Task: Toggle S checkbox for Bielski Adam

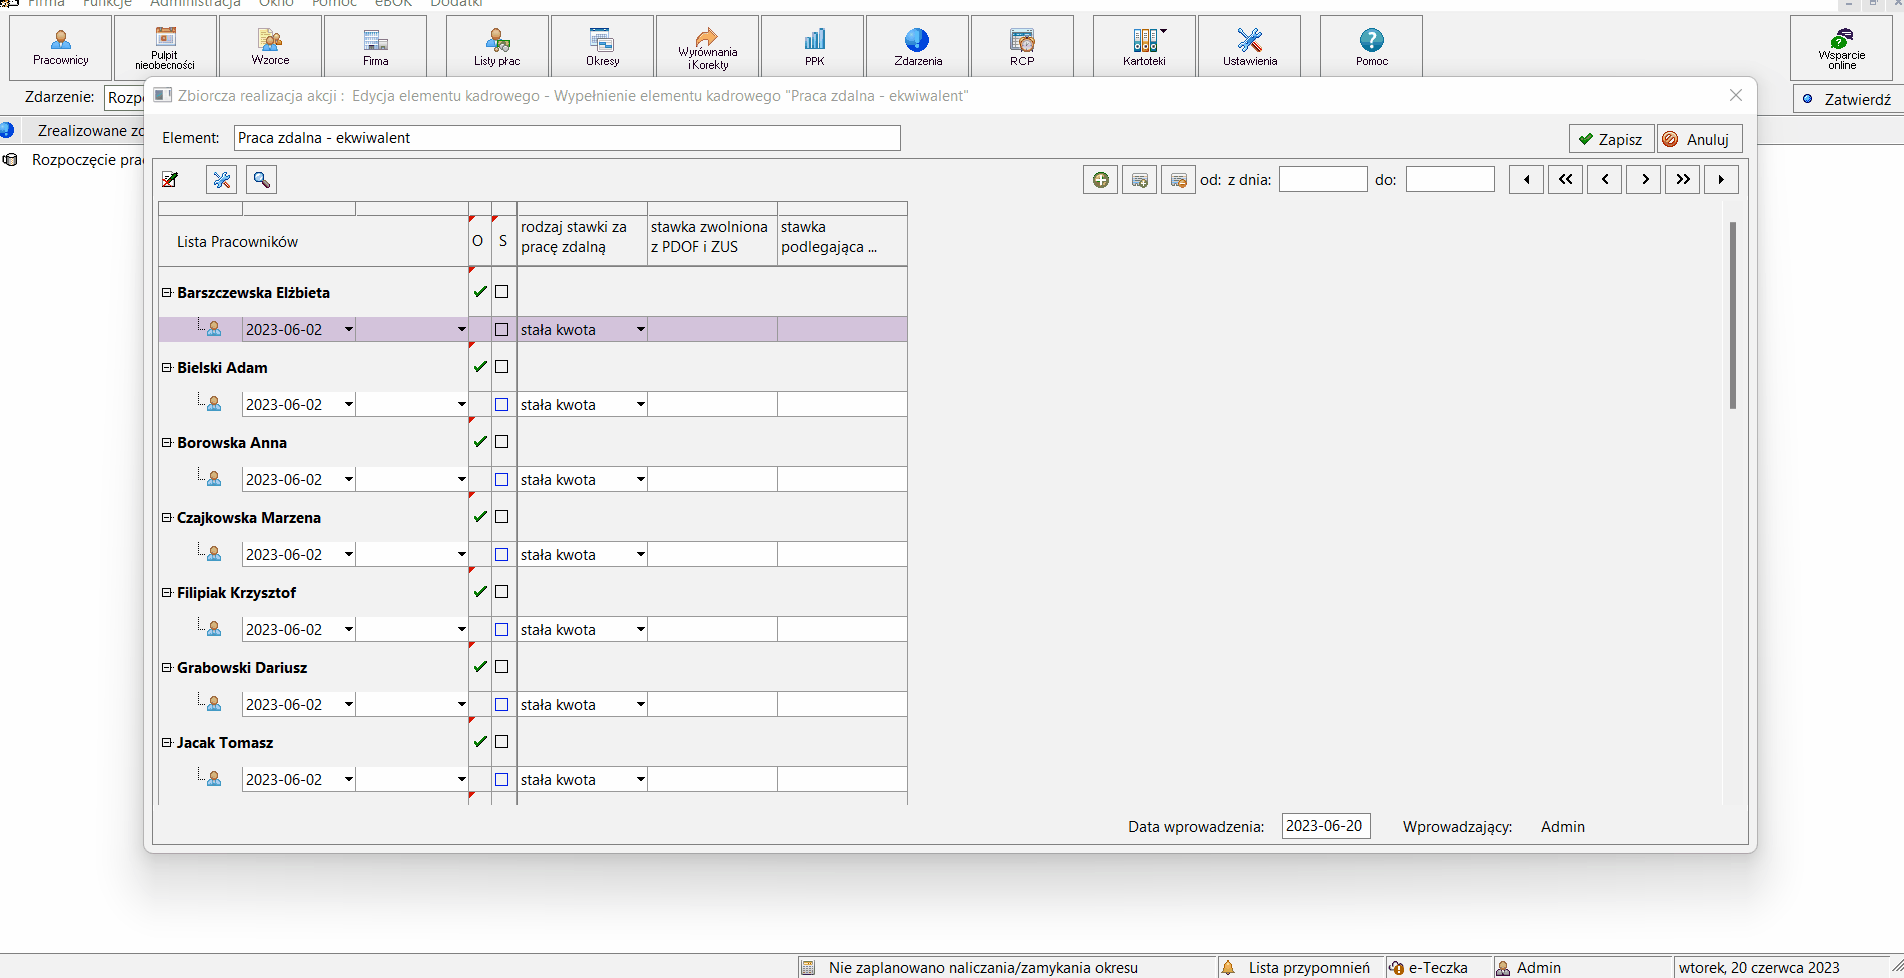Action: [502, 367]
